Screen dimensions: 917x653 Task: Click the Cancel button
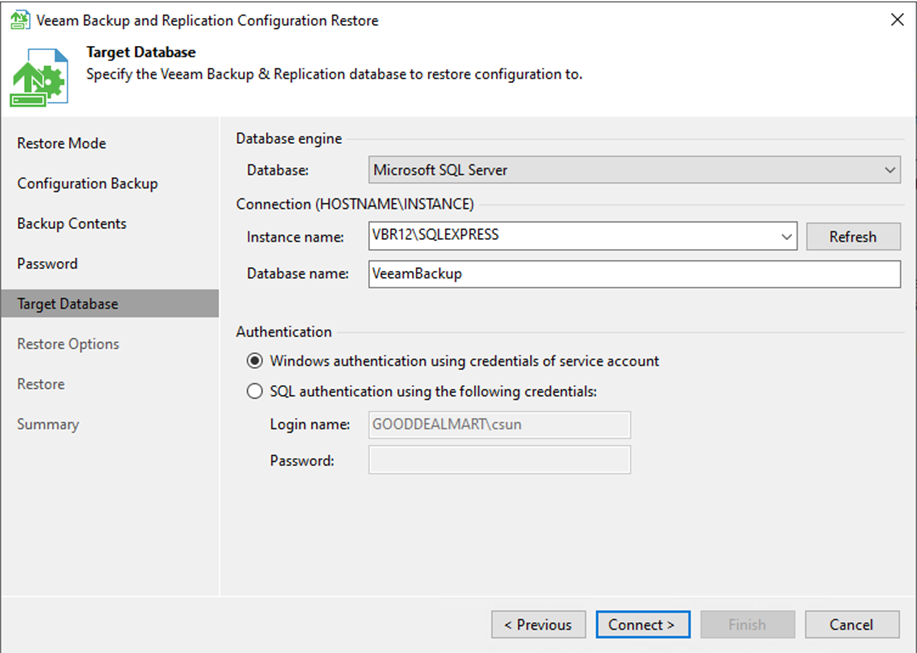coord(852,624)
